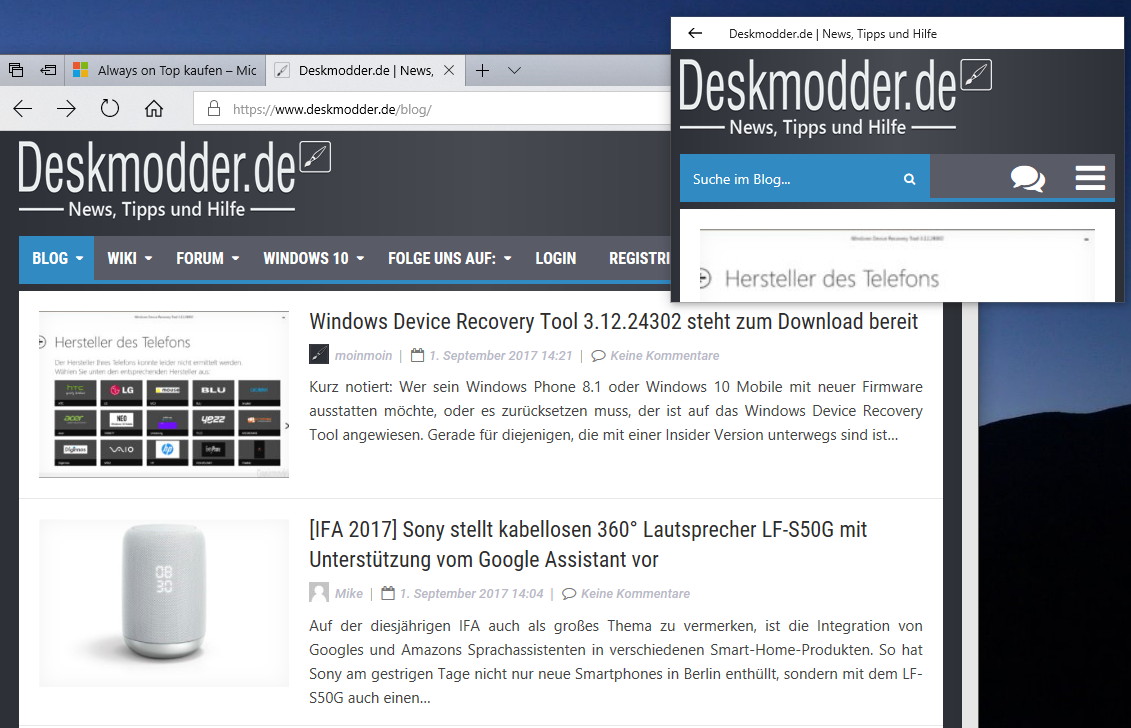Click author moinmoin link
Image resolution: width=1131 pixels, height=728 pixels.
coord(364,356)
